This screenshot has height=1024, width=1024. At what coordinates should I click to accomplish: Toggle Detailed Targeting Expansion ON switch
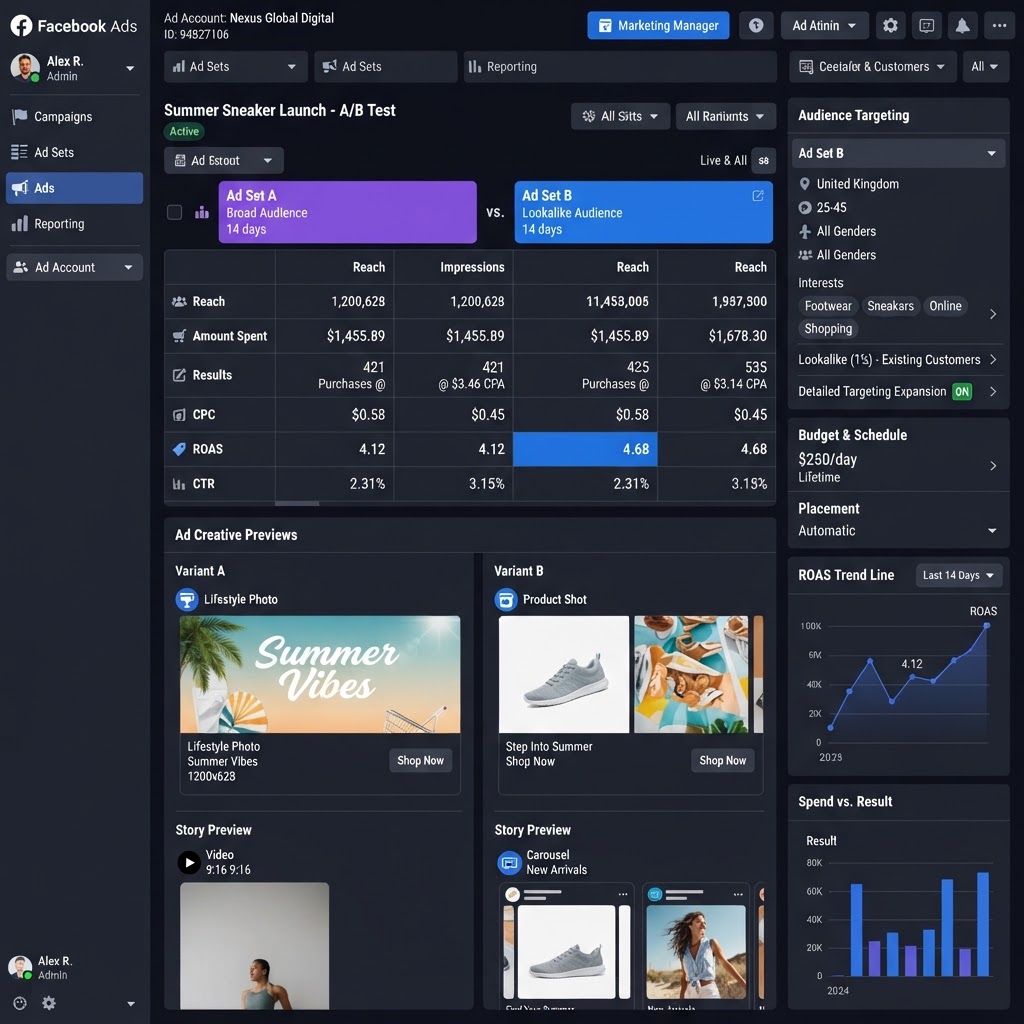click(961, 392)
